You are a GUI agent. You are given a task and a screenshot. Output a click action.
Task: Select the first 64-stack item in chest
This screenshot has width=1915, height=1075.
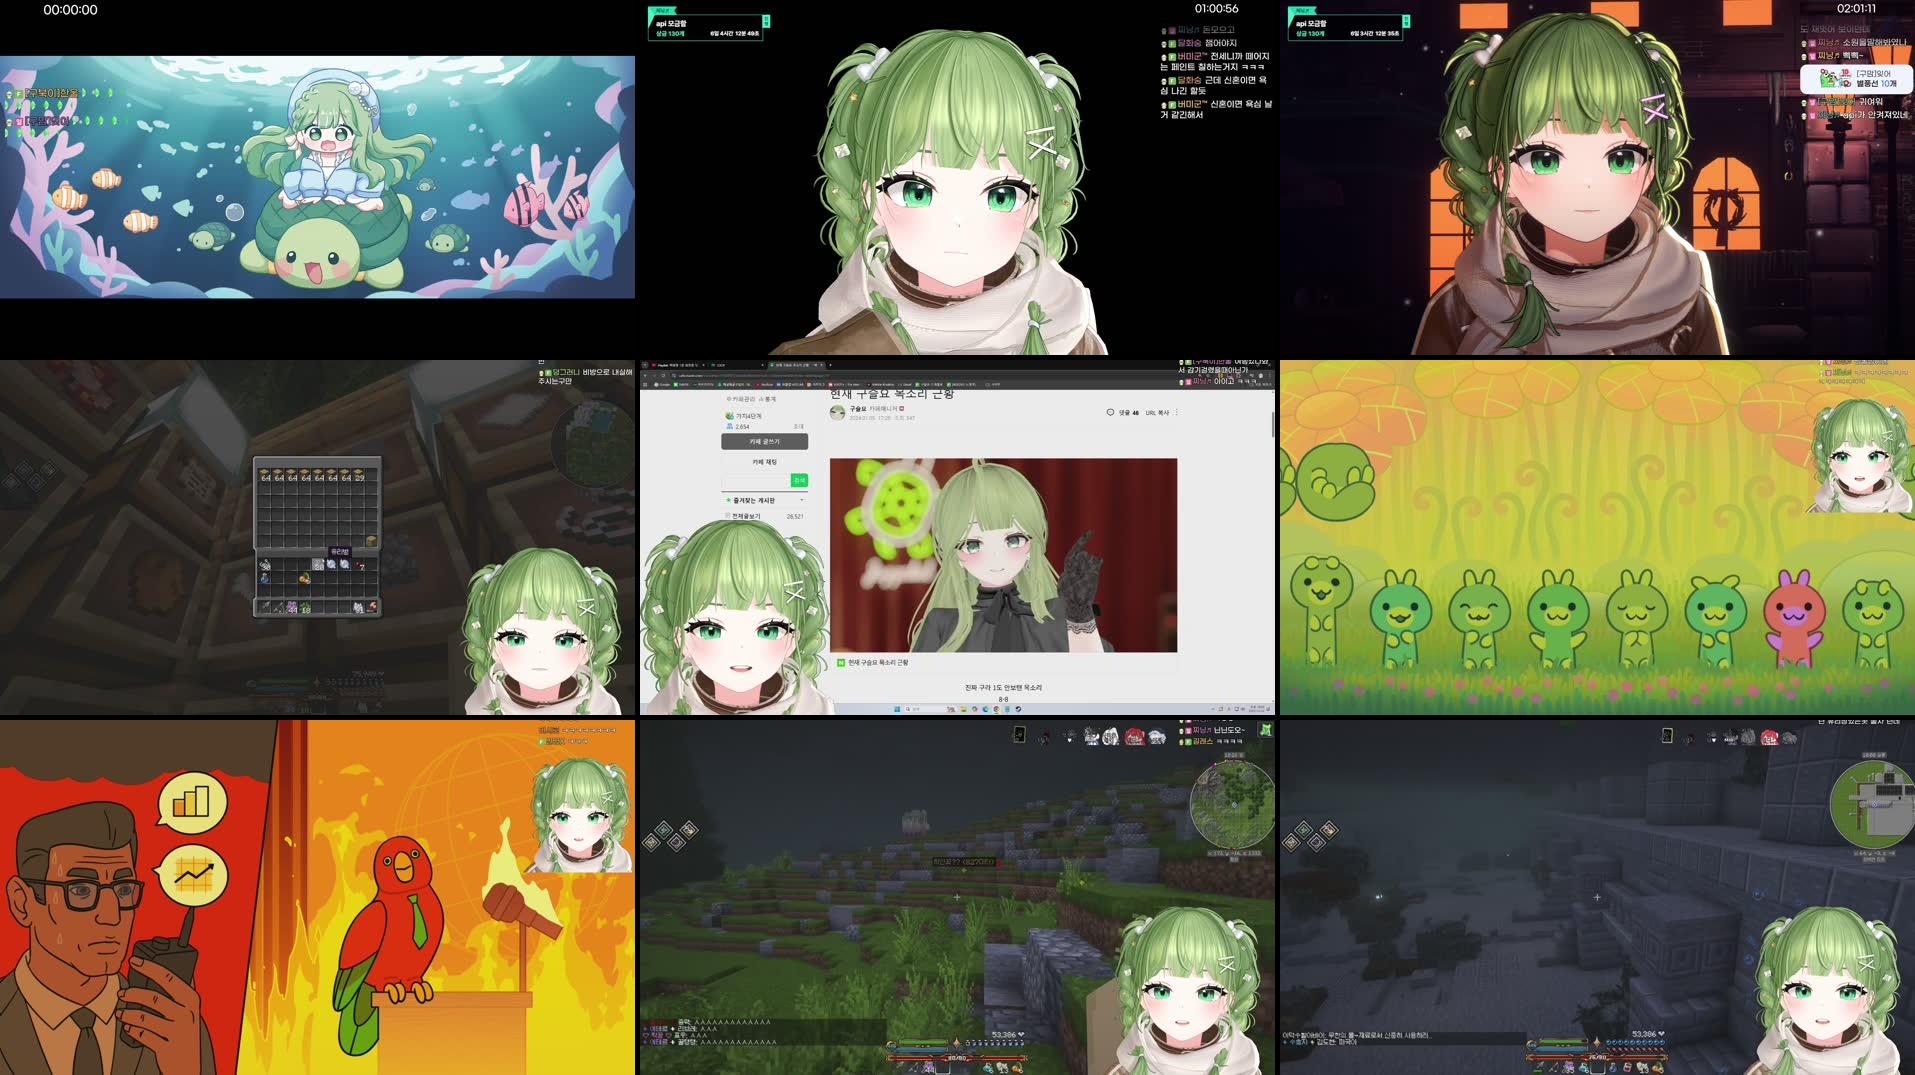[265, 475]
